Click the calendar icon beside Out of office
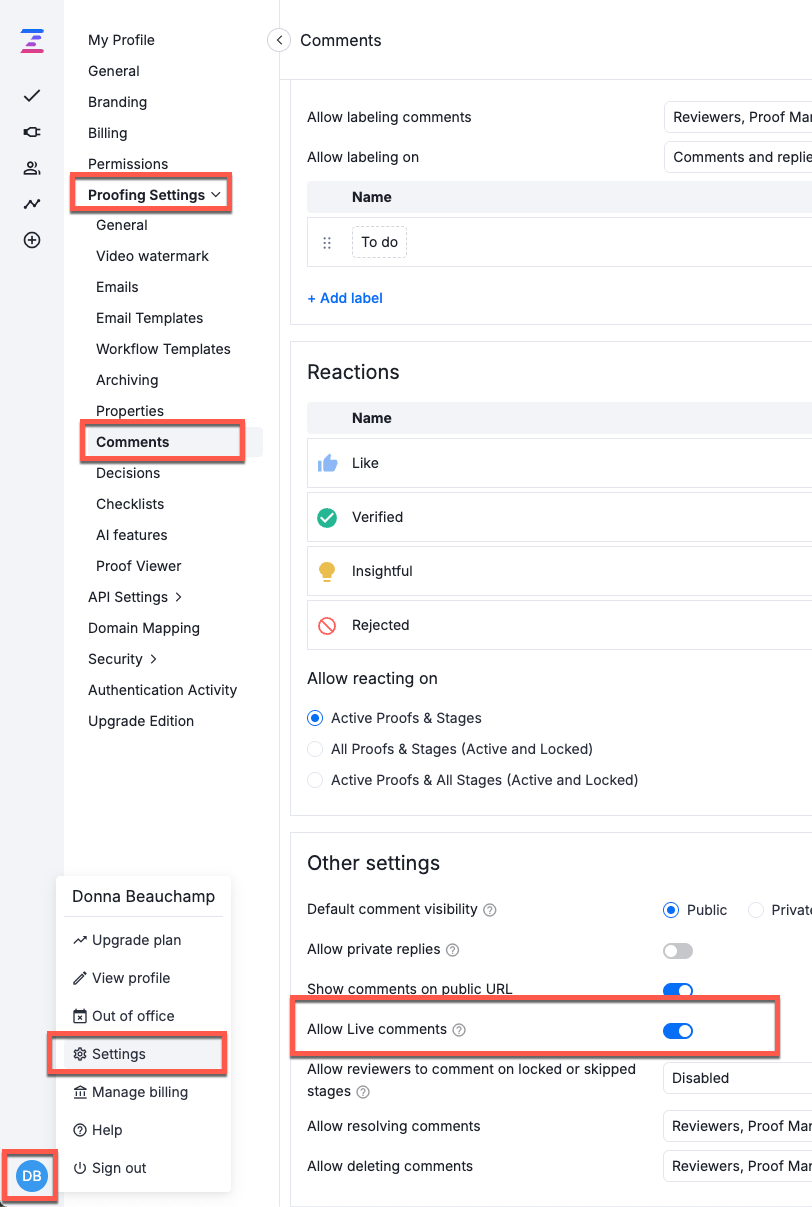 point(80,1016)
